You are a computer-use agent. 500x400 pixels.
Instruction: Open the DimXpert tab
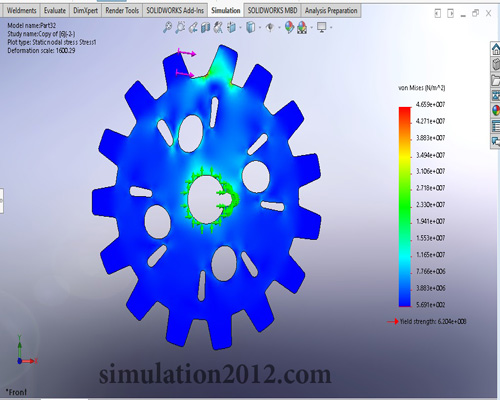(x=85, y=11)
